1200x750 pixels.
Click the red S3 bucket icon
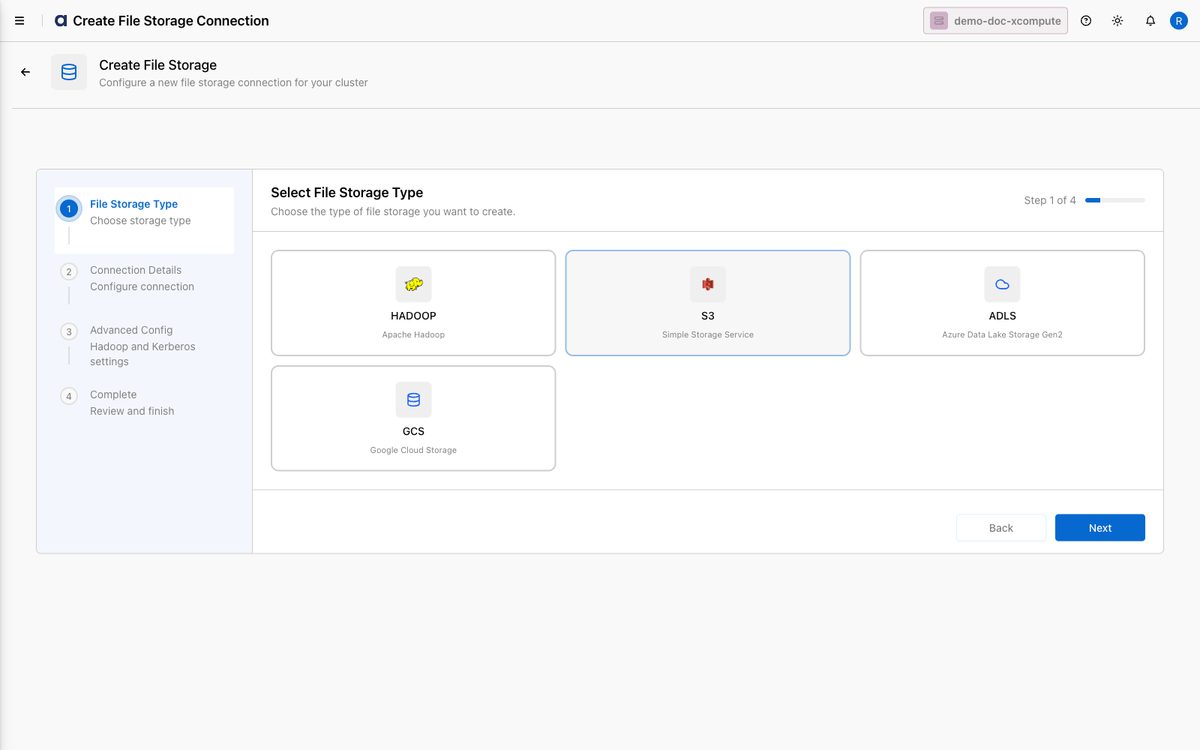708,285
